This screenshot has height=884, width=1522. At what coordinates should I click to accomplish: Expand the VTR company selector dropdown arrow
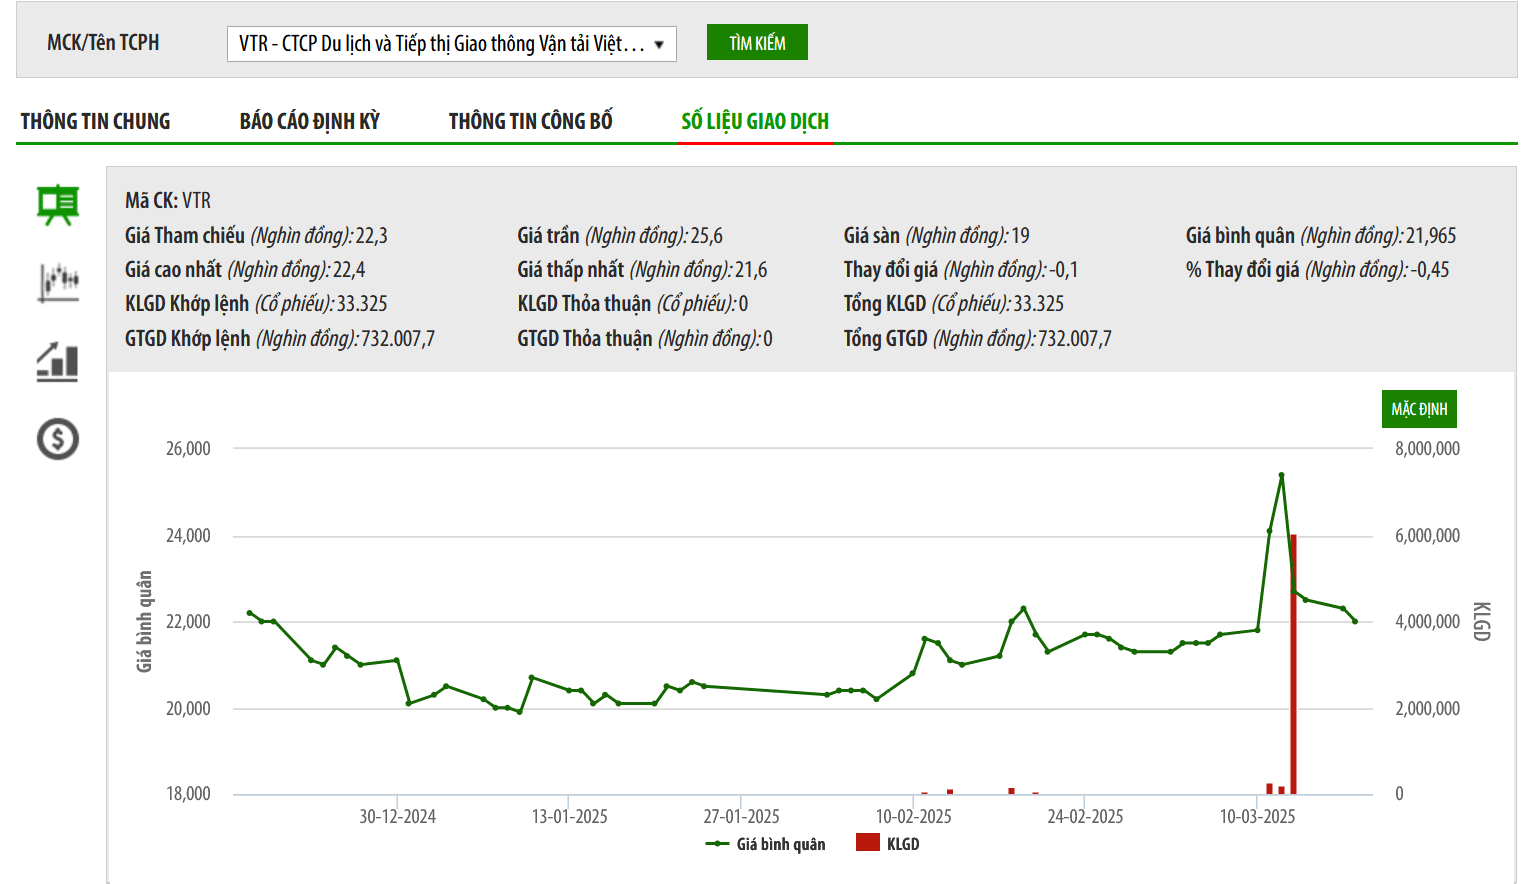pyautogui.click(x=659, y=44)
